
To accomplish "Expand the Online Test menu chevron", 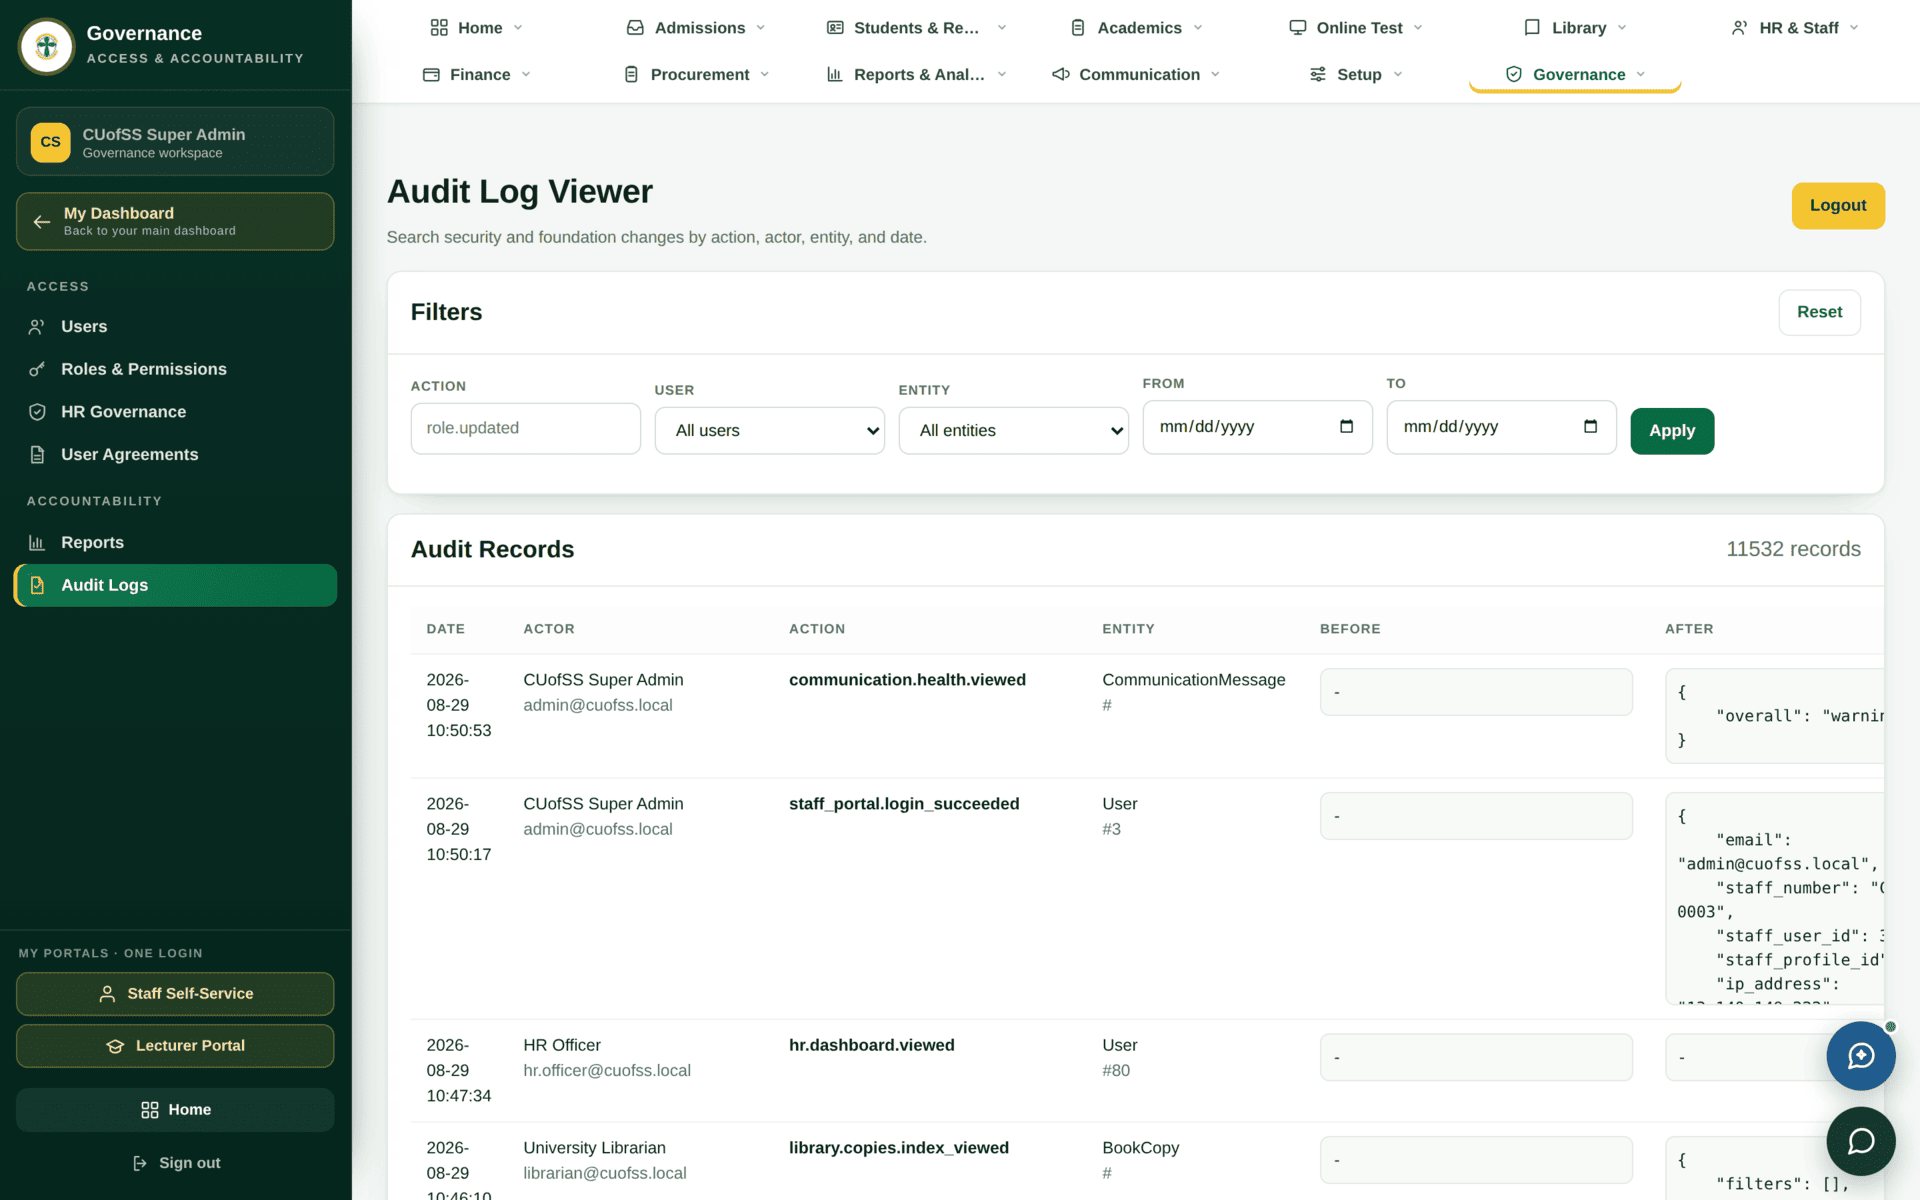I will pos(1418,28).
